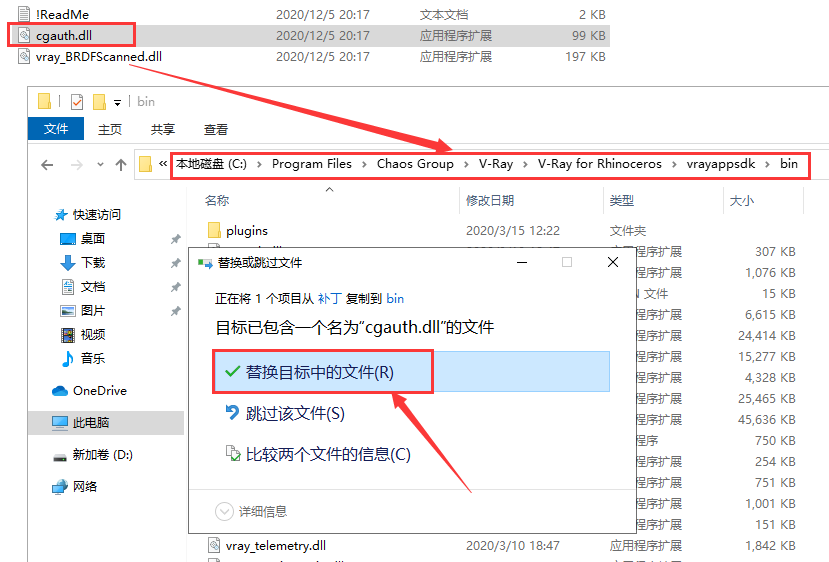Open the recent locations dropdown arrow
Viewport: 829px width, 562px height.
pos(100,165)
